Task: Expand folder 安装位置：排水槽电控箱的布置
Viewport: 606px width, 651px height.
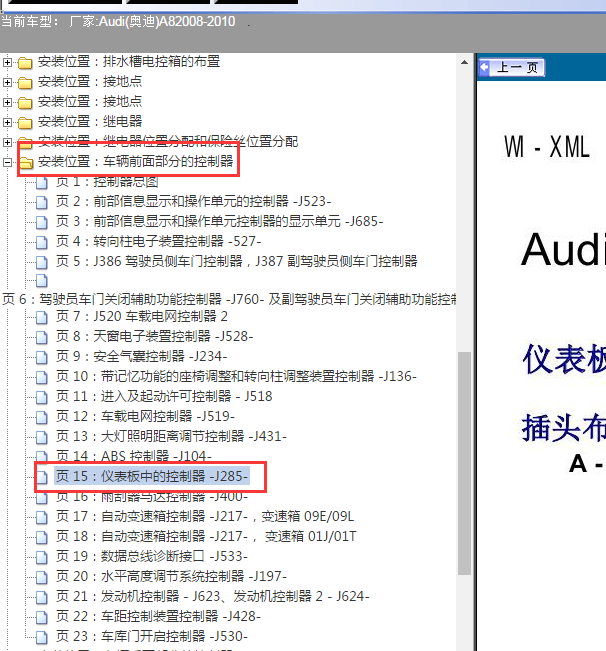Action: 7,62
